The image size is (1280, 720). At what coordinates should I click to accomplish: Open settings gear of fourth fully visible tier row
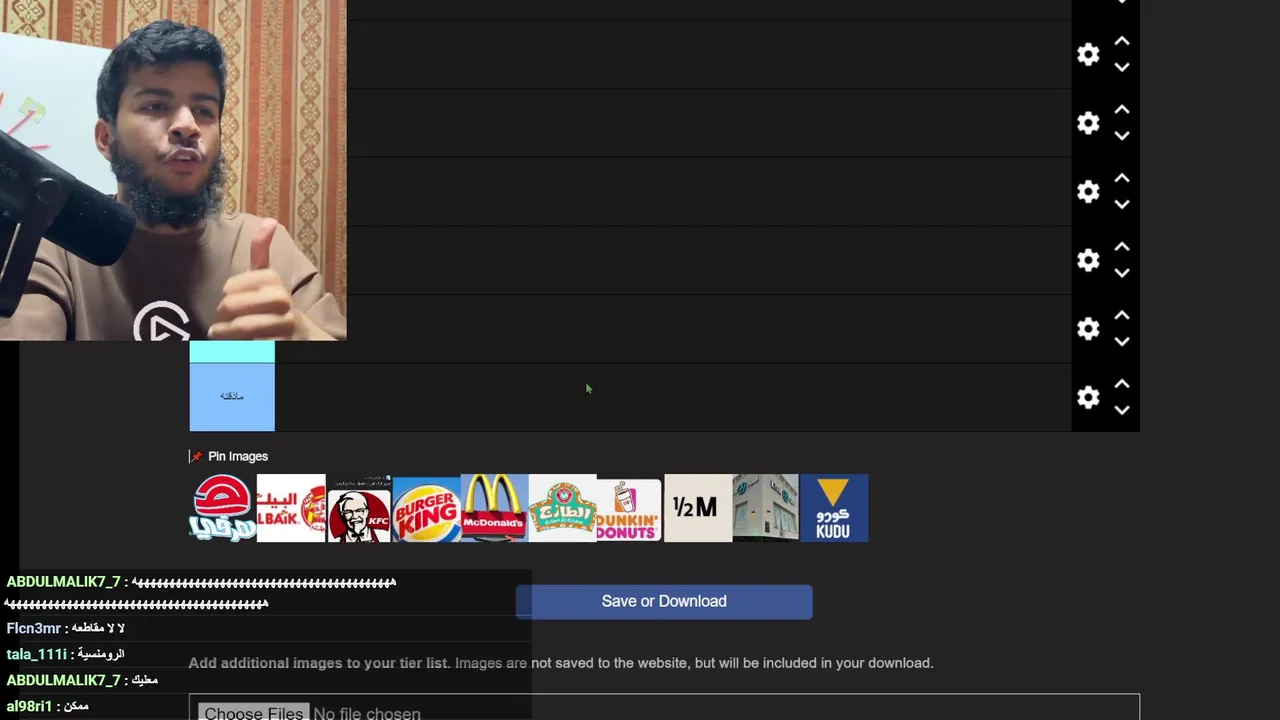point(1088,260)
